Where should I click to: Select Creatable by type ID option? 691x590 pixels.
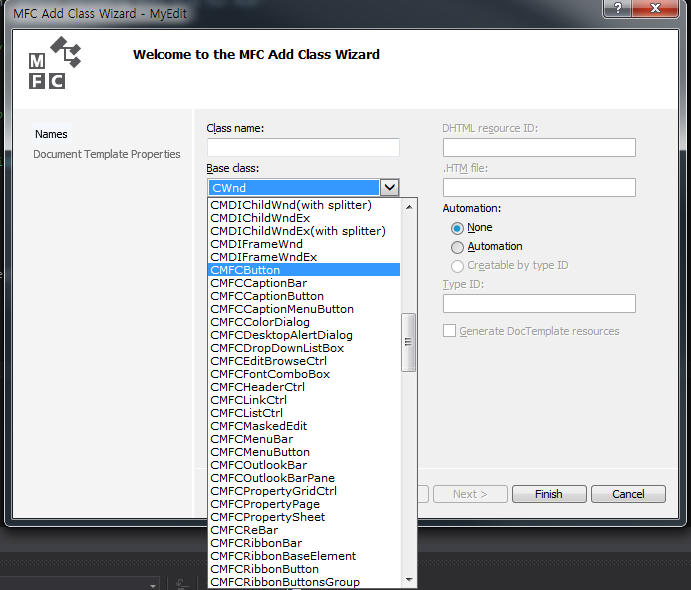457,266
